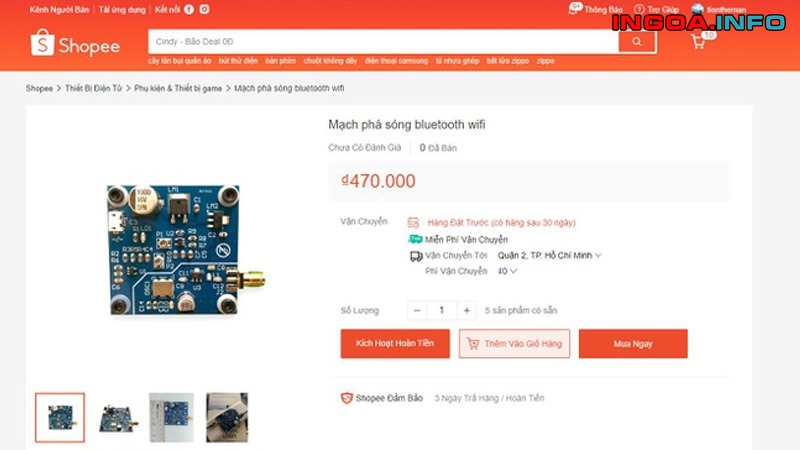The image size is (800, 450).
Task: Open Thiết Bị Điện Tử breadcrumb link
Action: point(93,88)
